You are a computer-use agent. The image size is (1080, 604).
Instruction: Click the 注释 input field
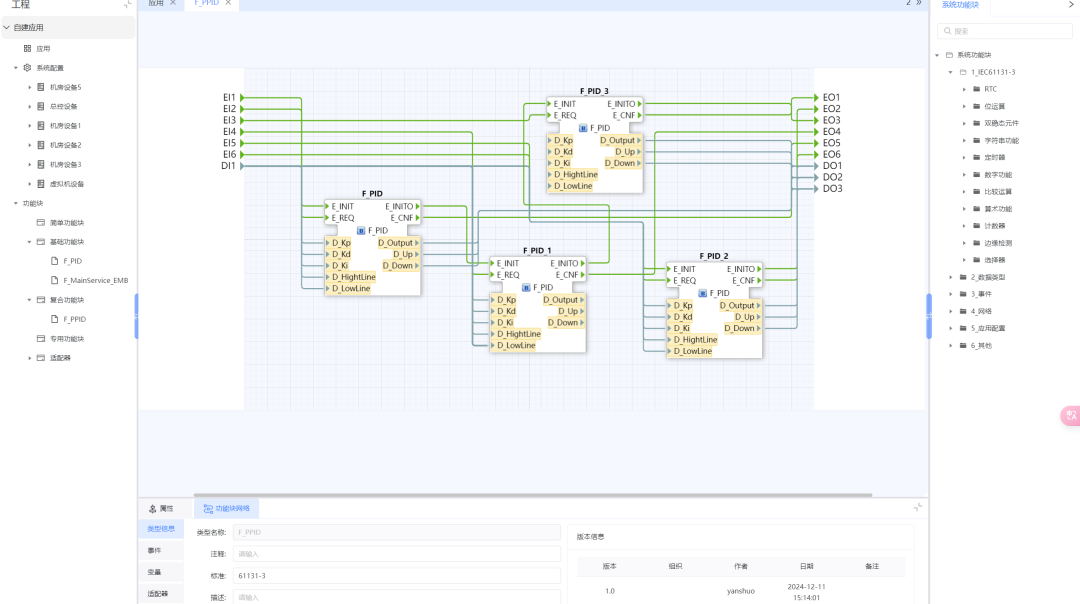point(397,554)
